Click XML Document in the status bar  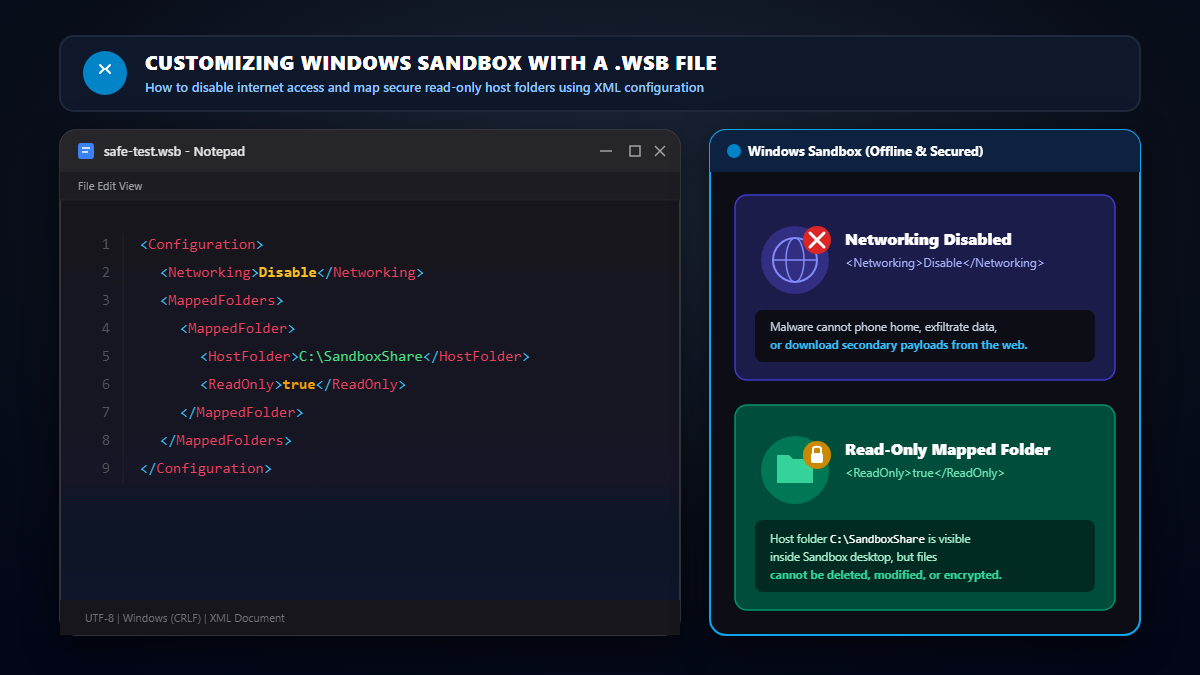[247, 618]
